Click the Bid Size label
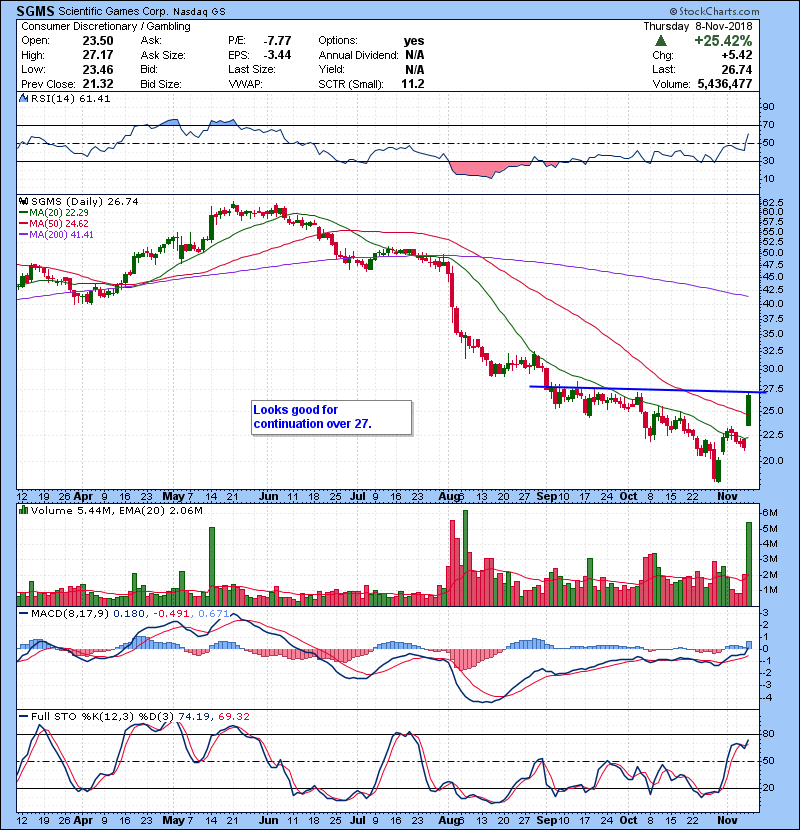Screen dimensions: 800x830 coord(161,84)
